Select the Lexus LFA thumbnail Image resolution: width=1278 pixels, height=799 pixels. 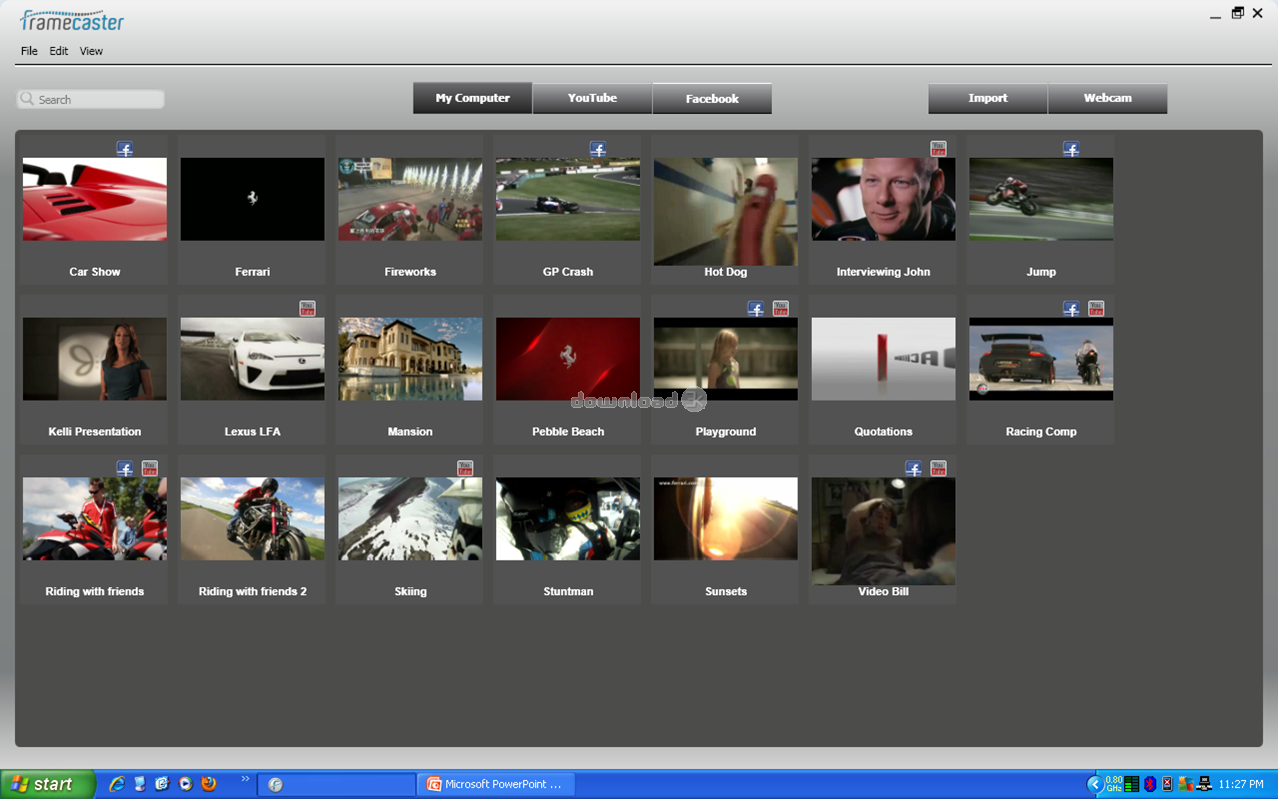pyautogui.click(x=252, y=359)
